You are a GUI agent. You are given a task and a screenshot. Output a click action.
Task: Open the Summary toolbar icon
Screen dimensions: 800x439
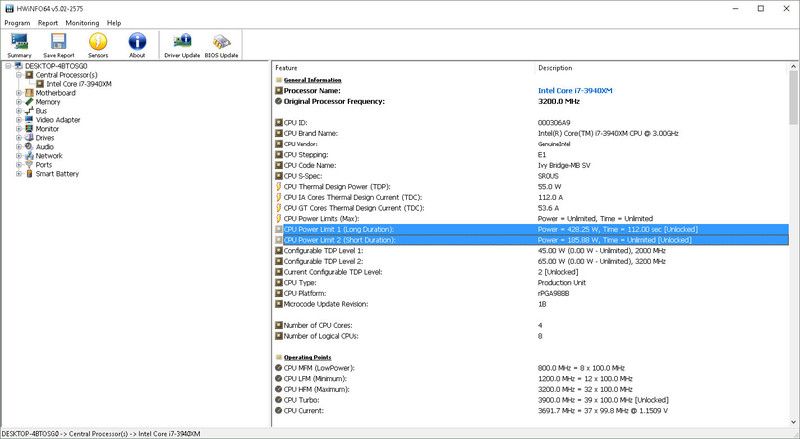19,45
